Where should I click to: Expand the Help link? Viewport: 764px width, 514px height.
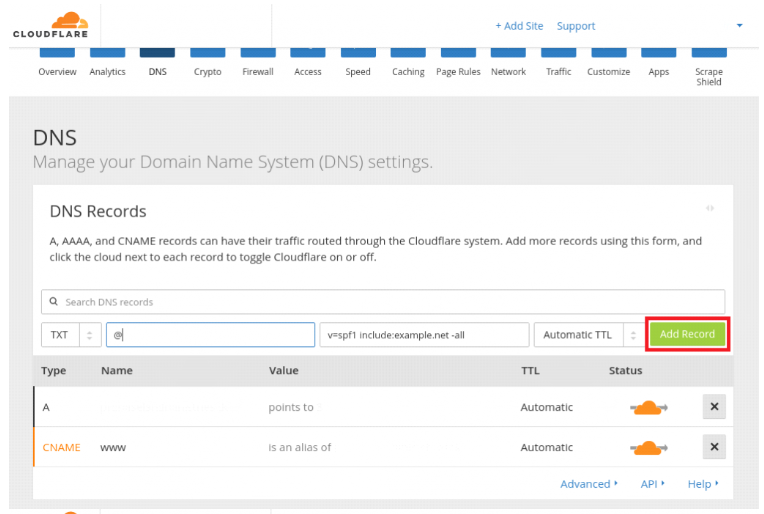[x=703, y=484]
